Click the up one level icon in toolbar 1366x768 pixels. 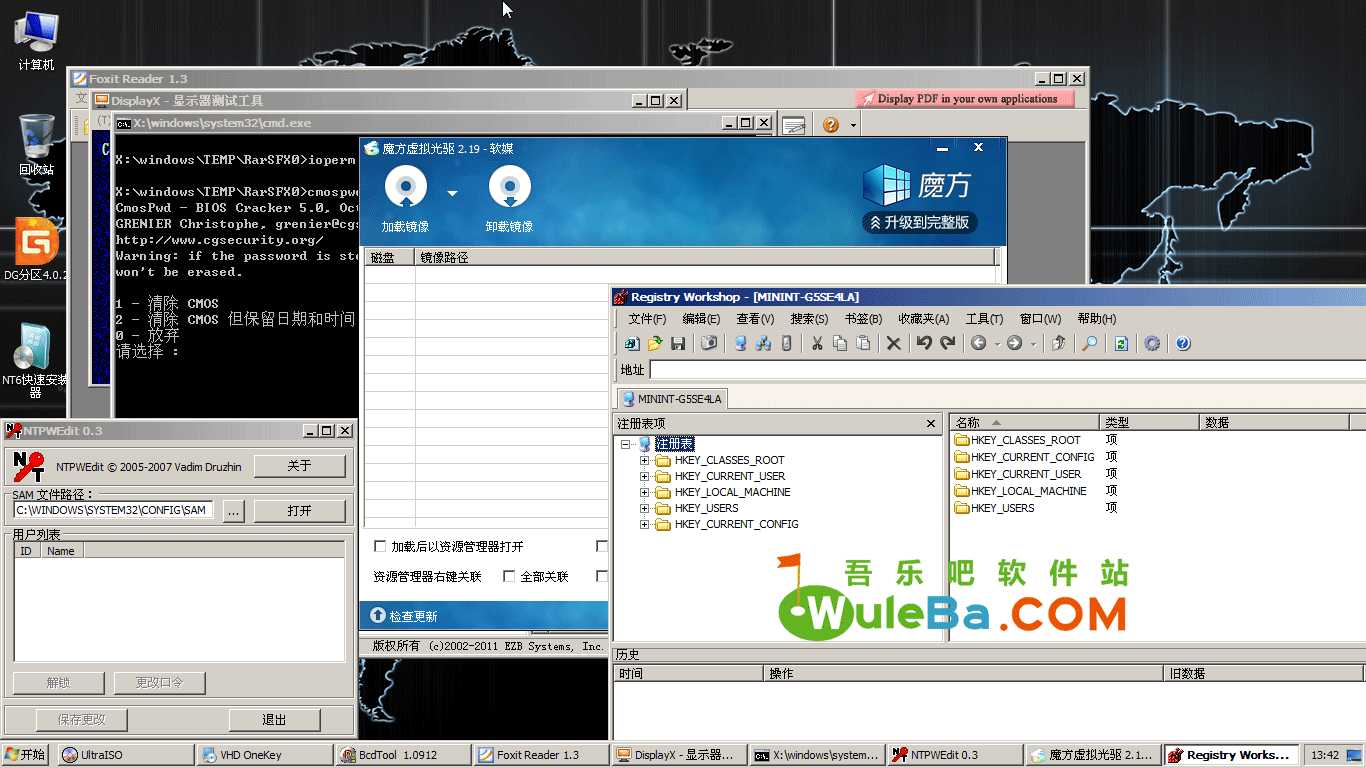1058,343
